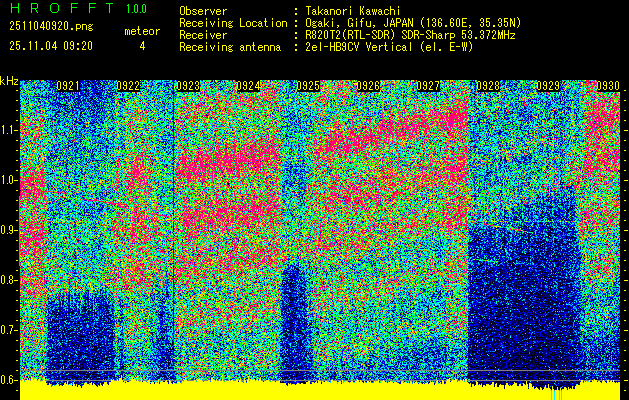Click the HROFFT program title
The height and width of the screenshot is (400, 629).
point(61,8)
